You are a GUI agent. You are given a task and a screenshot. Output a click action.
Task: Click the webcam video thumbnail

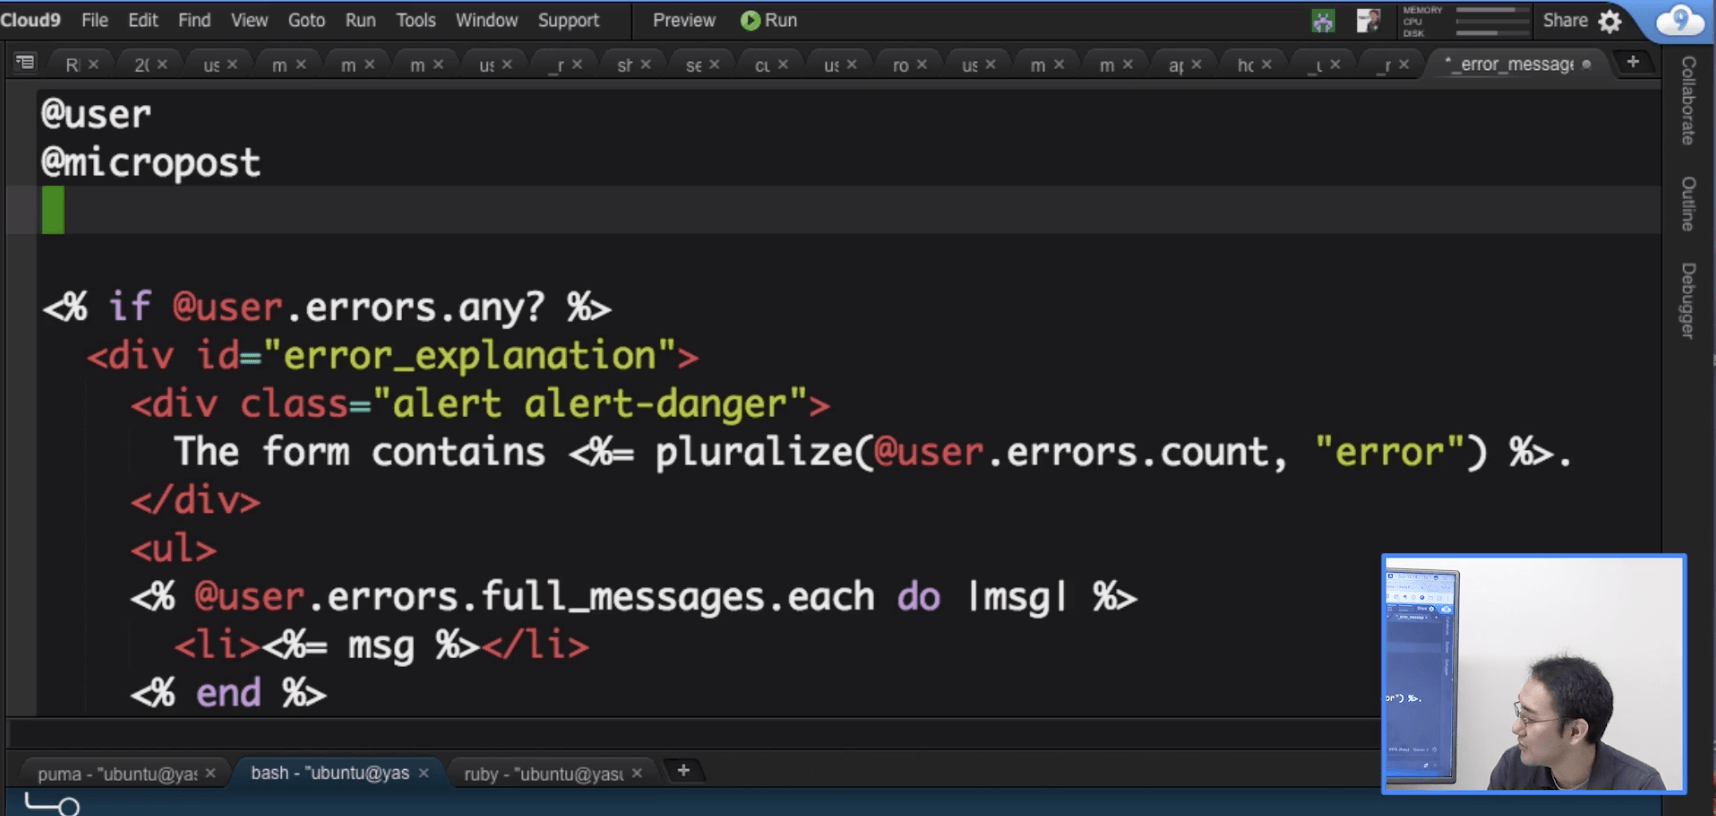pos(1534,674)
